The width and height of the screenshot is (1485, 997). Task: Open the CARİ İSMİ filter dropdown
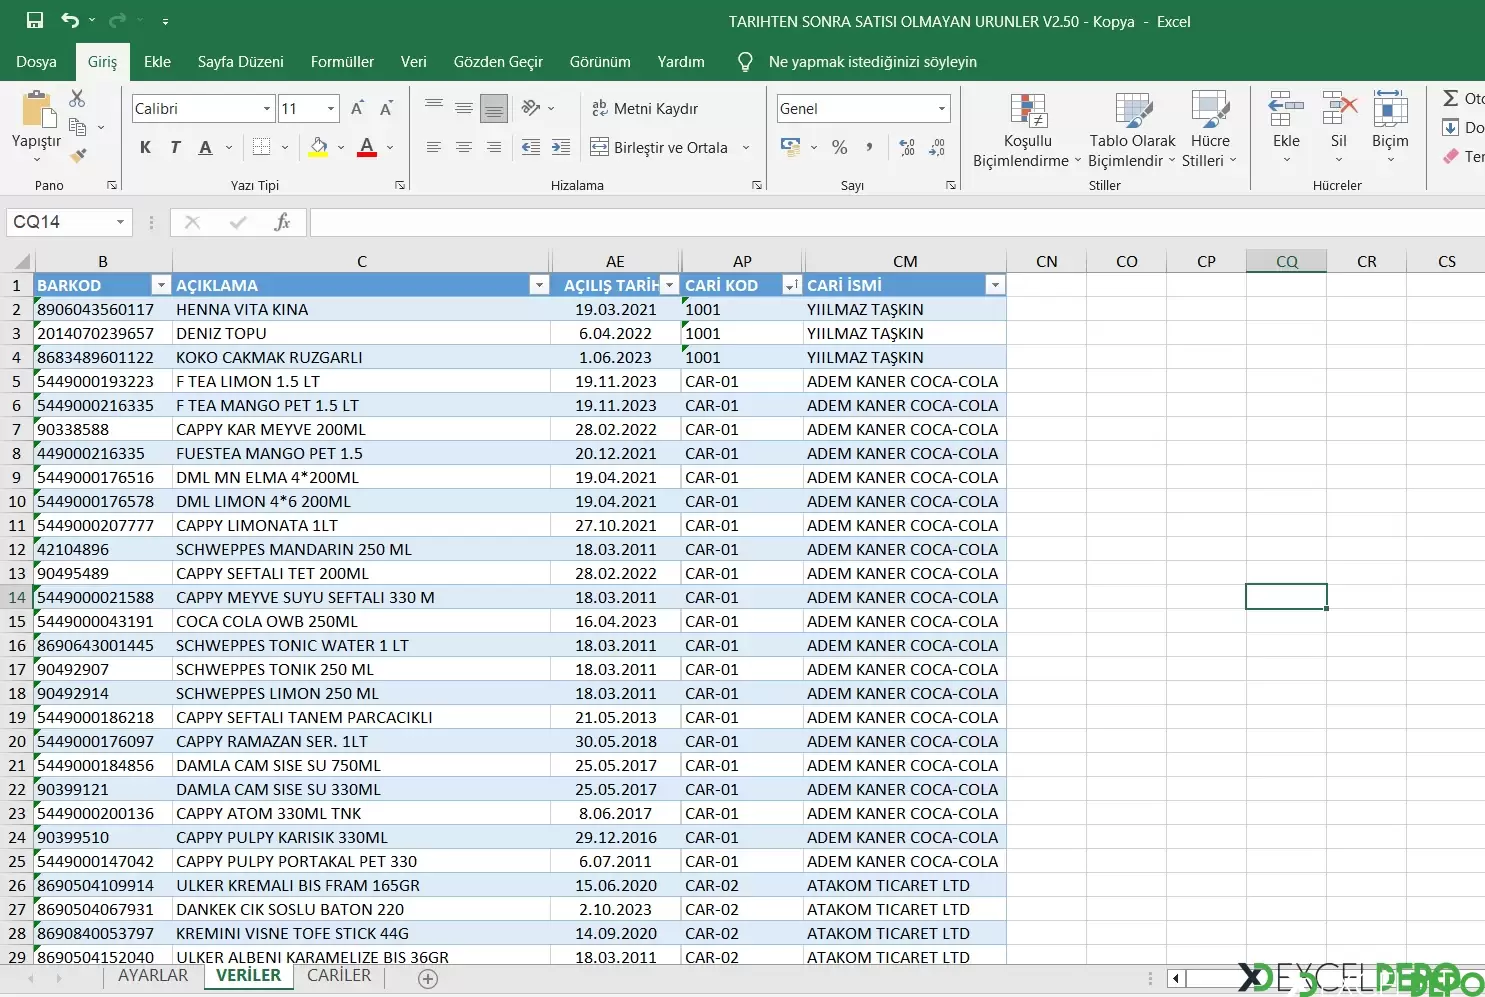point(995,285)
